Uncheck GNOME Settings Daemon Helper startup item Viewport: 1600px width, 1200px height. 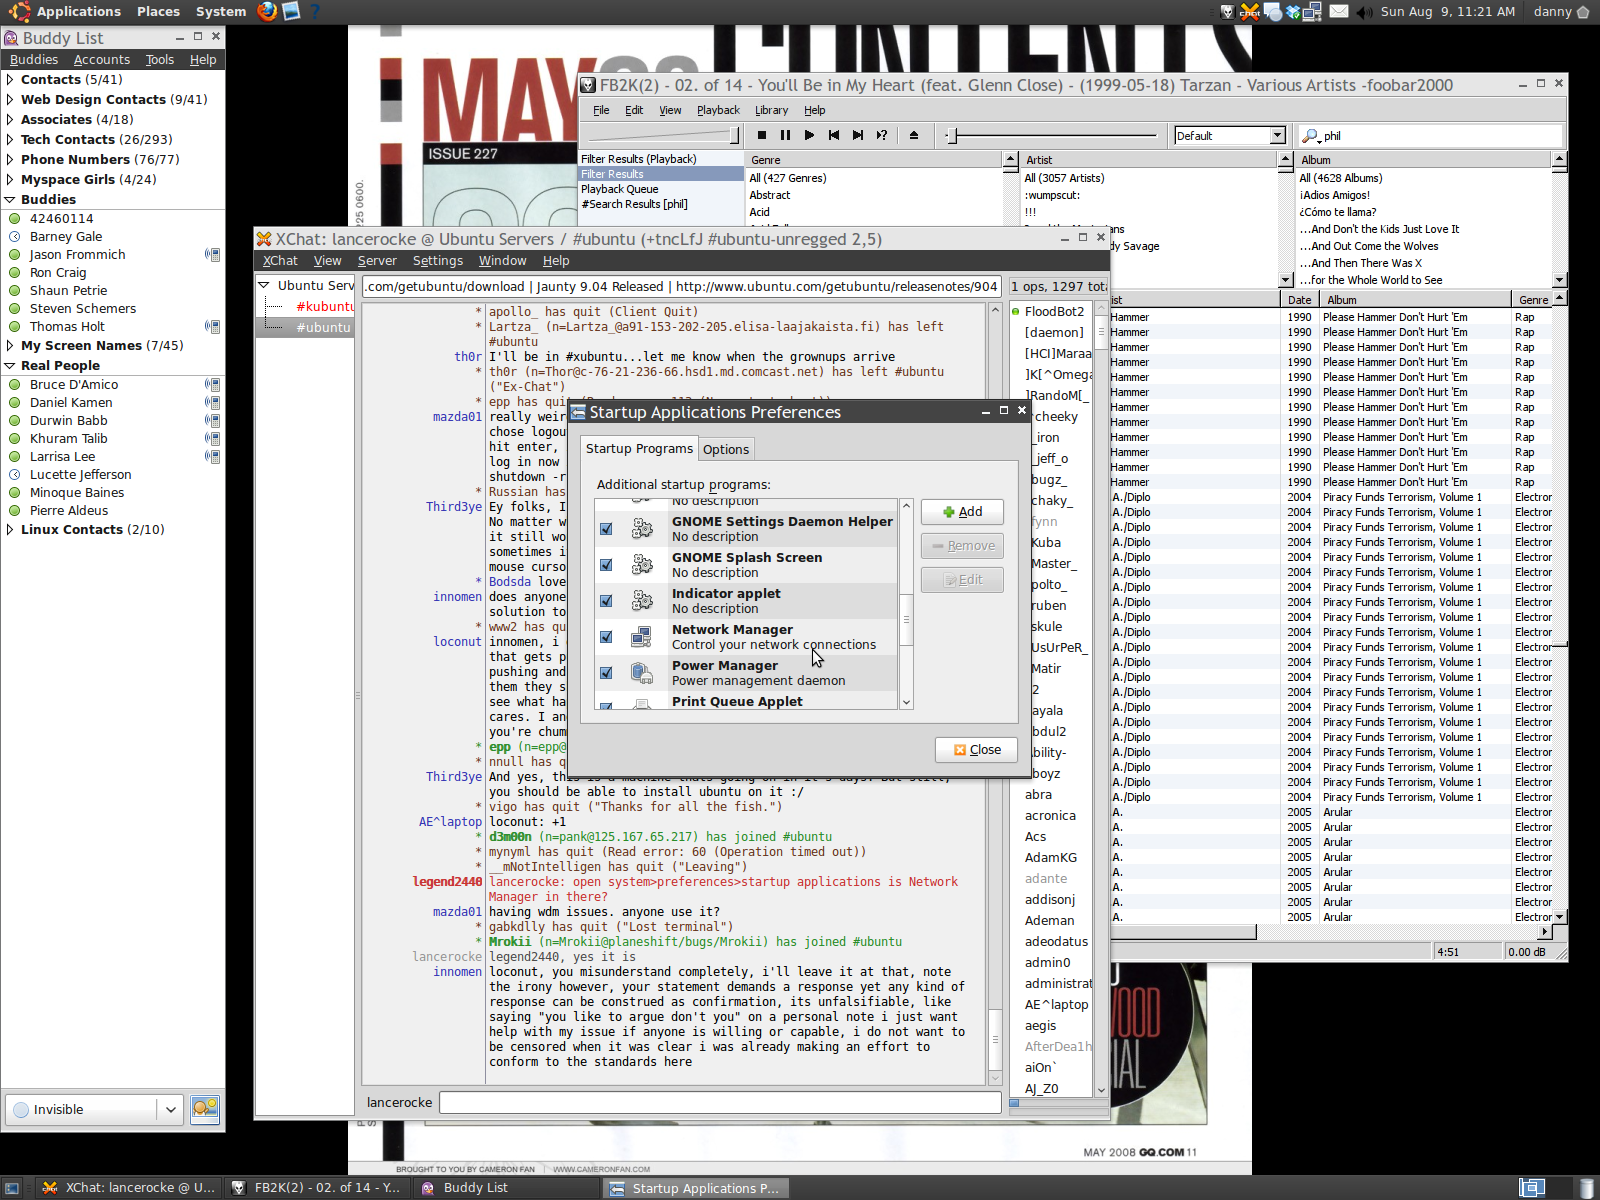click(x=606, y=529)
